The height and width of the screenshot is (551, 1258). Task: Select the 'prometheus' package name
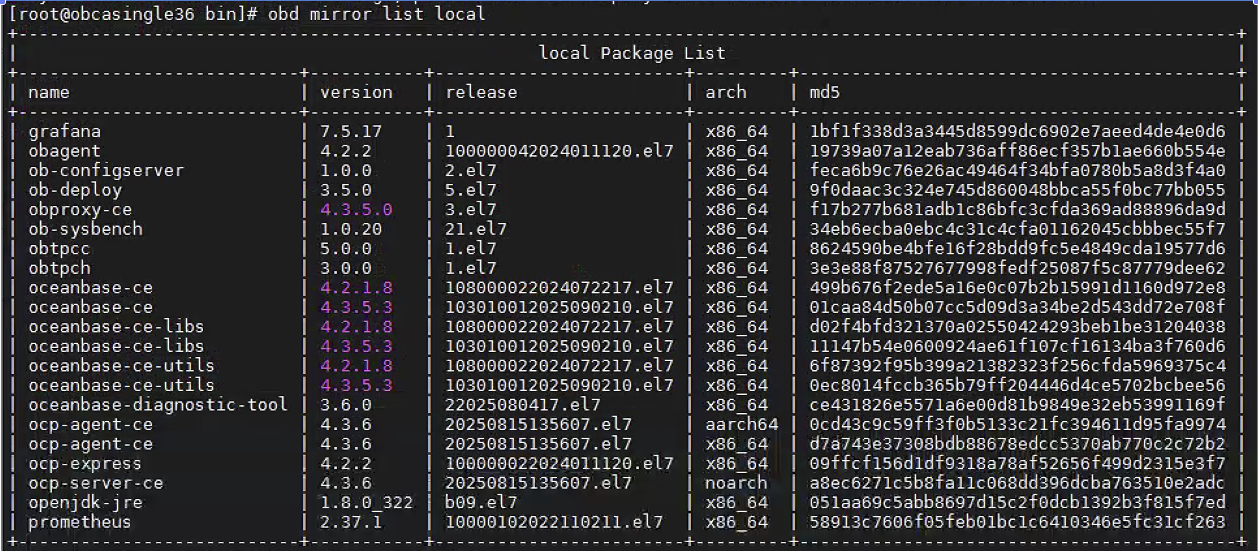[x=80, y=521]
